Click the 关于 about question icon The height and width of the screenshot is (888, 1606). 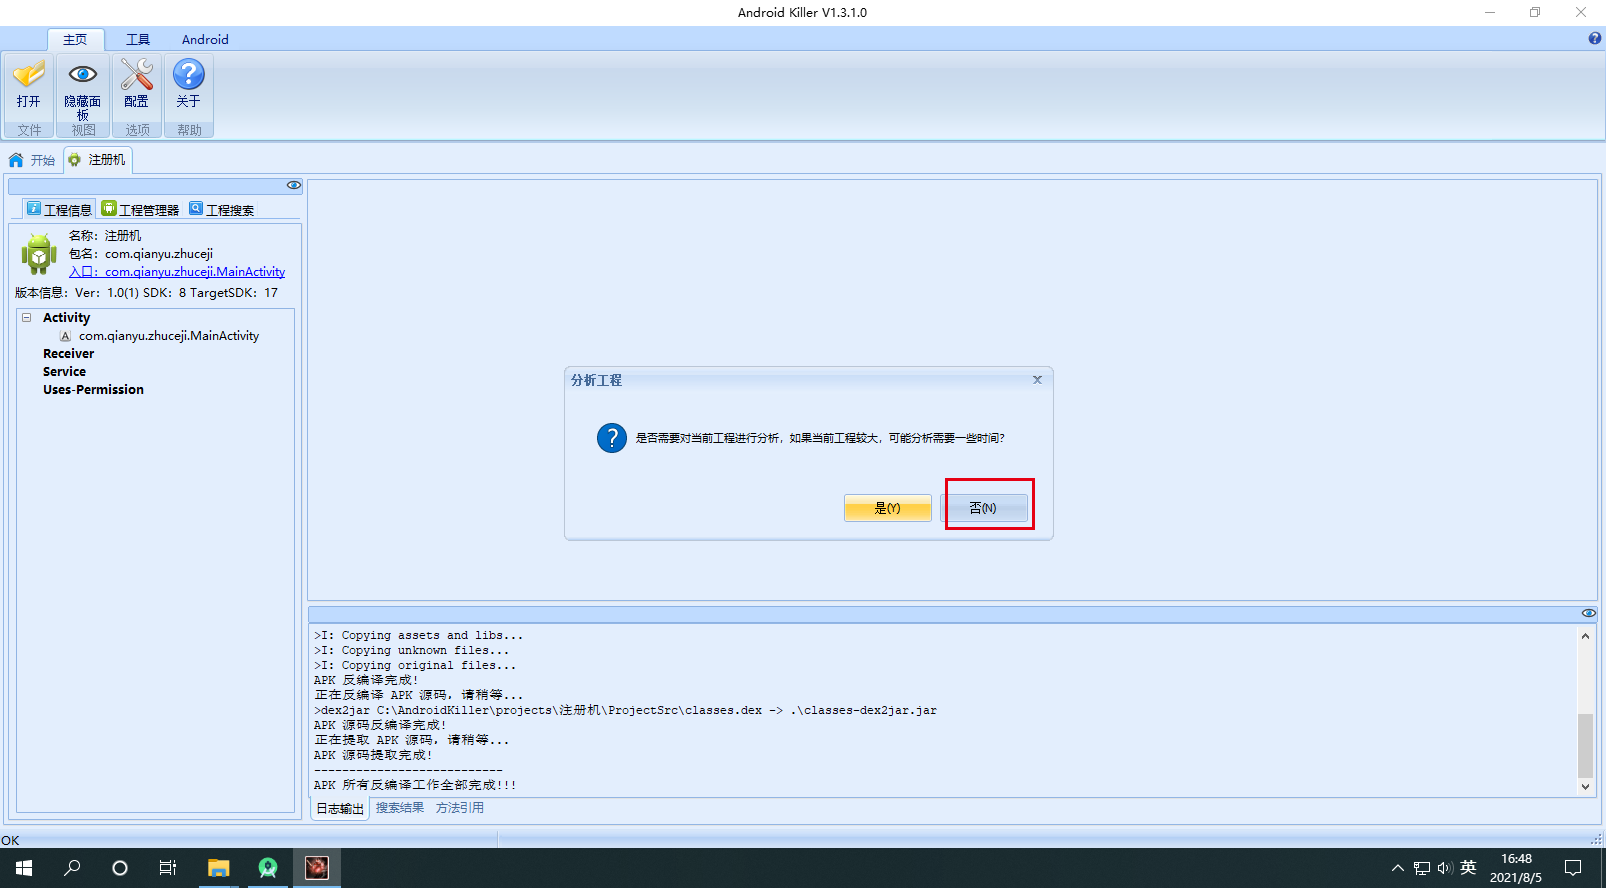[x=189, y=74]
